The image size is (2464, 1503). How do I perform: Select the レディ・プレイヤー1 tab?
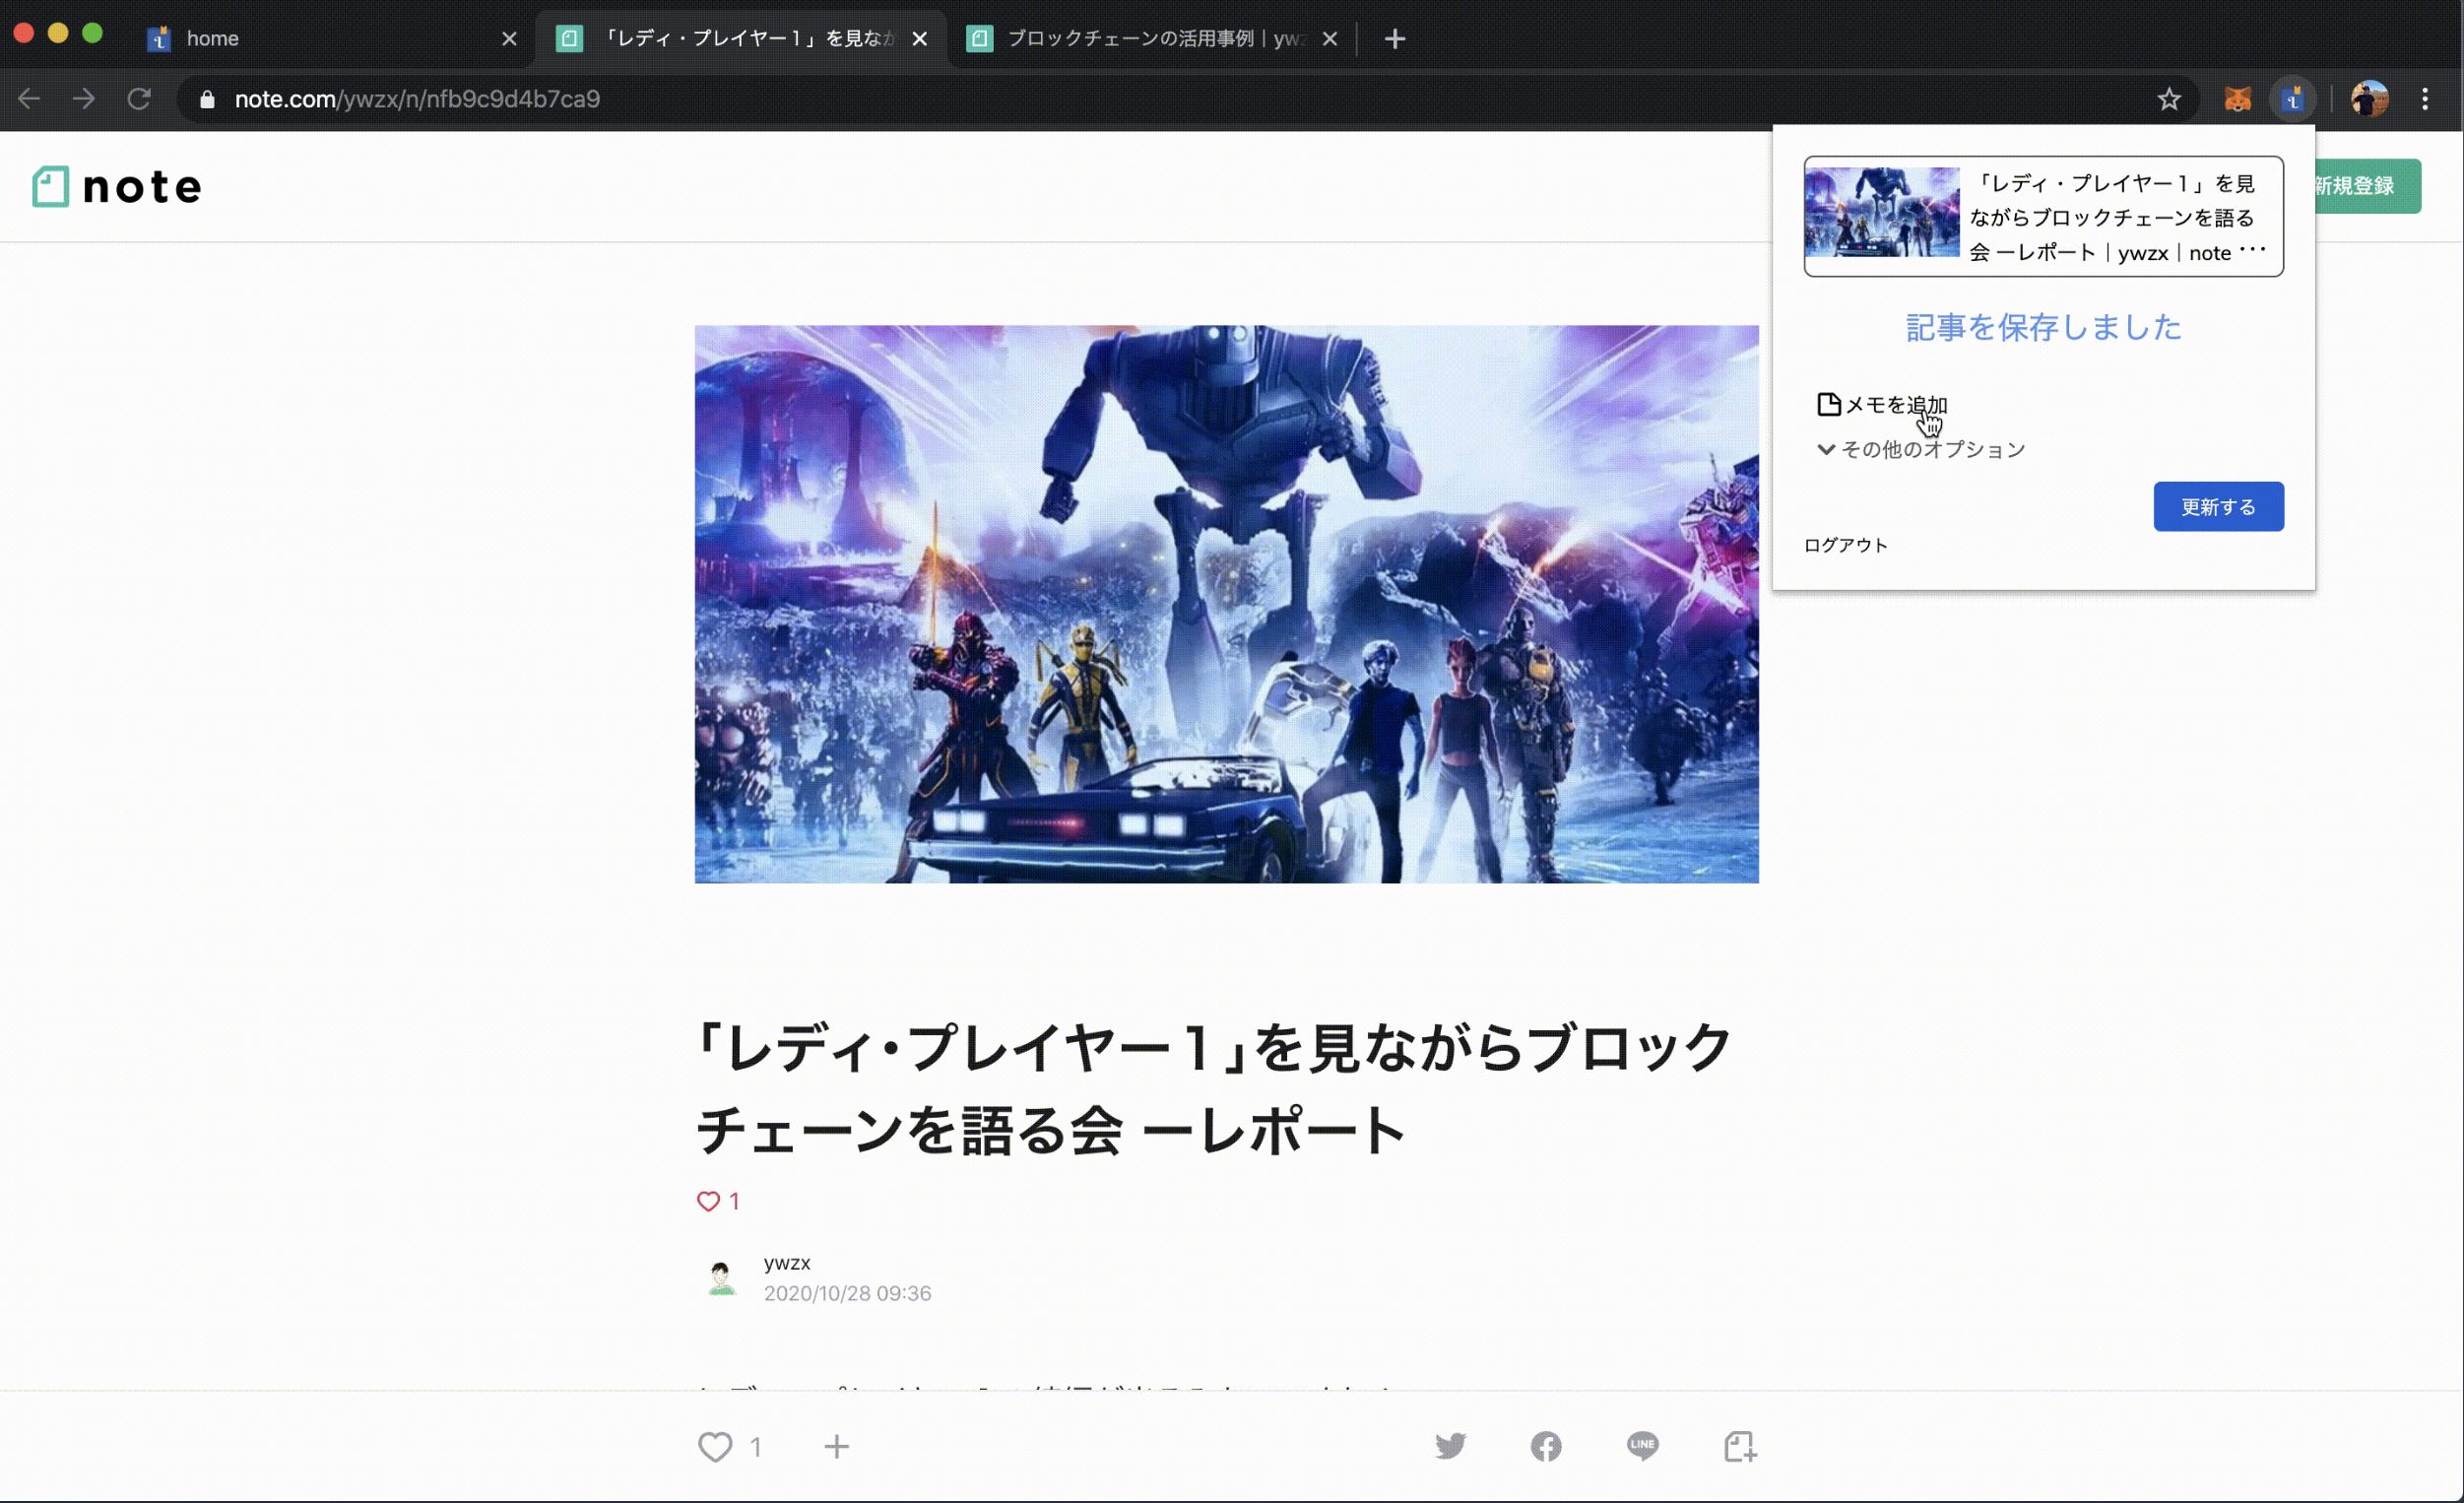(x=740, y=39)
